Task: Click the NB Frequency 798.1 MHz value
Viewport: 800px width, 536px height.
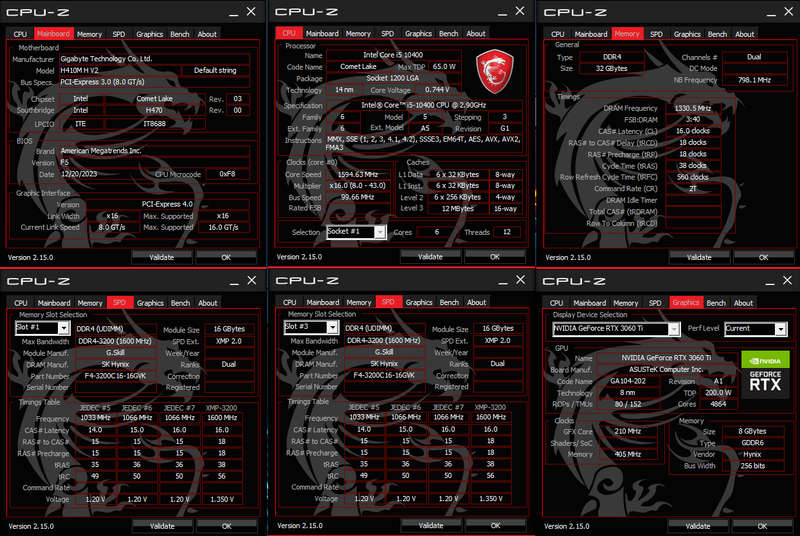Action: point(754,80)
